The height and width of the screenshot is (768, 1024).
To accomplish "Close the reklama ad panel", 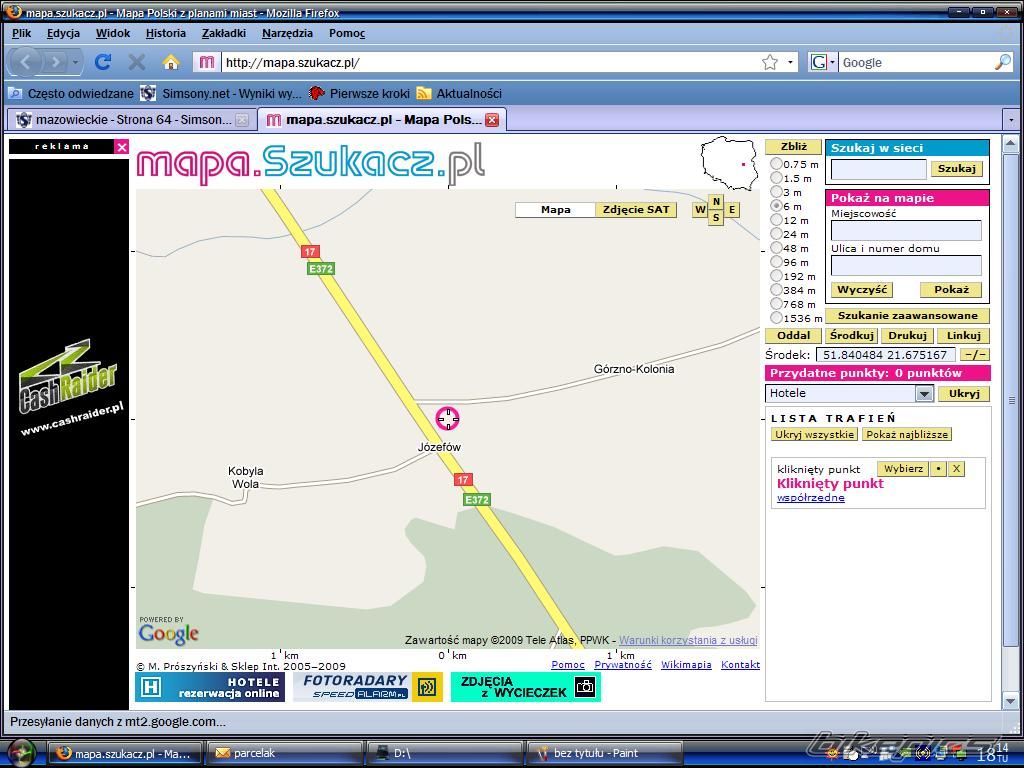I will [122, 147].
